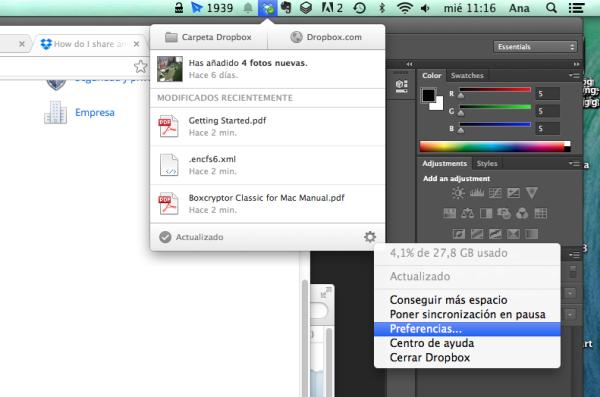600x397 pixels.
Task: Close the 'How do I share' browser tab
Action: click(x=136, y=44)
